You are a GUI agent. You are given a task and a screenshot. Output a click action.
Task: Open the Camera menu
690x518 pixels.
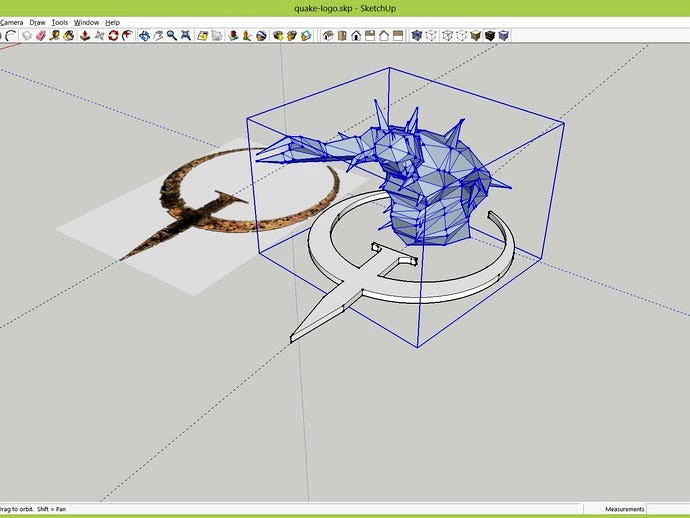point(11,22)
